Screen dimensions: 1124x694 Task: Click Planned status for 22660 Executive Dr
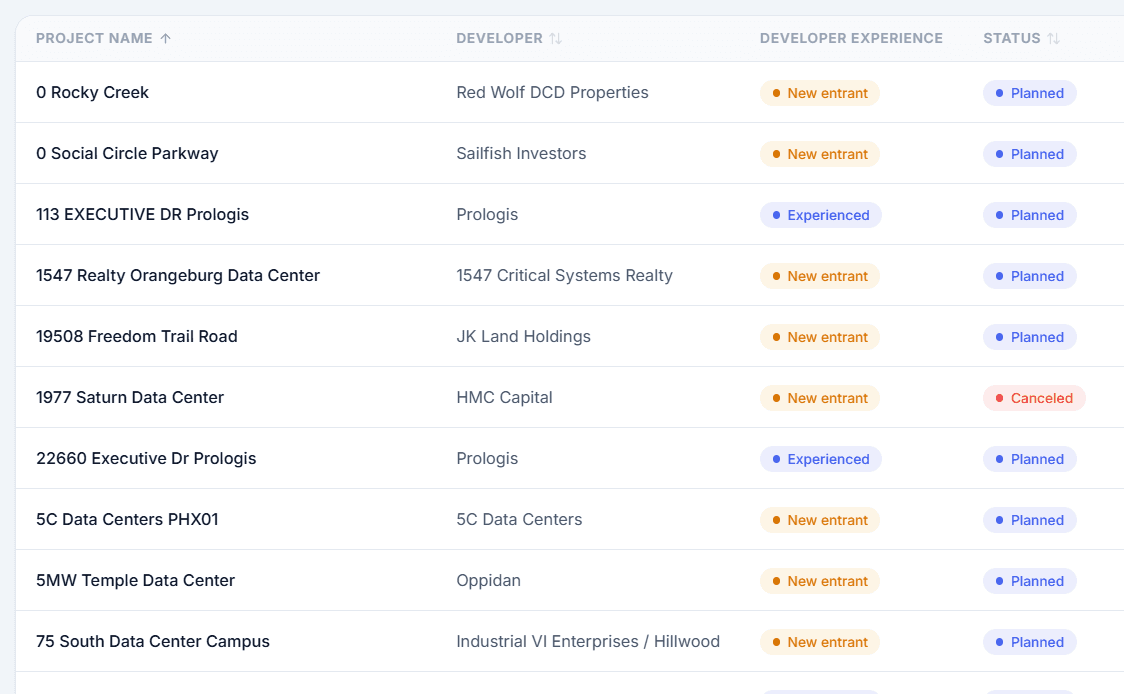(x=1029, y=459)
